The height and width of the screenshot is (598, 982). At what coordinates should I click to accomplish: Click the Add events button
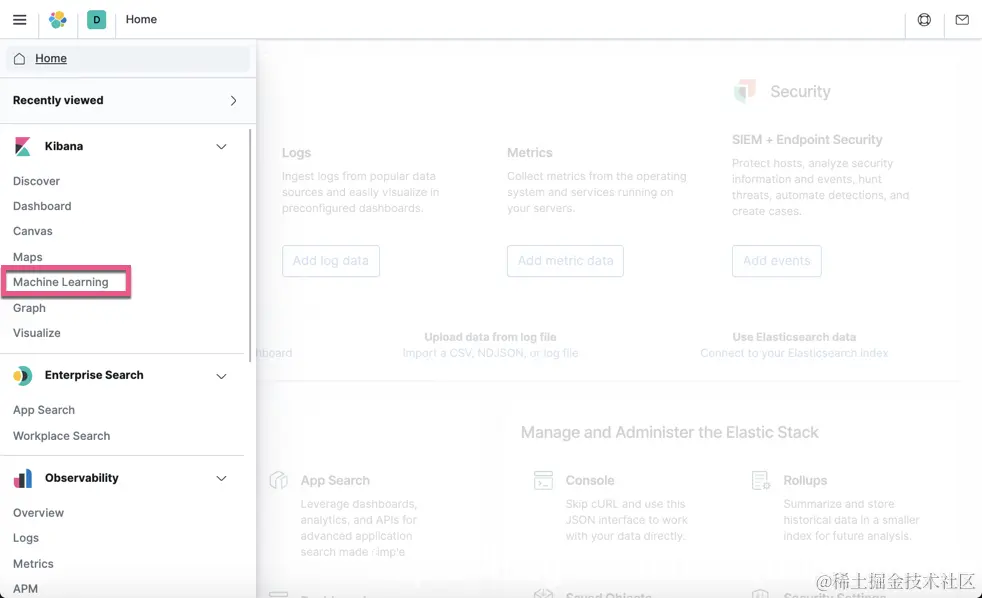click(777, 260)
